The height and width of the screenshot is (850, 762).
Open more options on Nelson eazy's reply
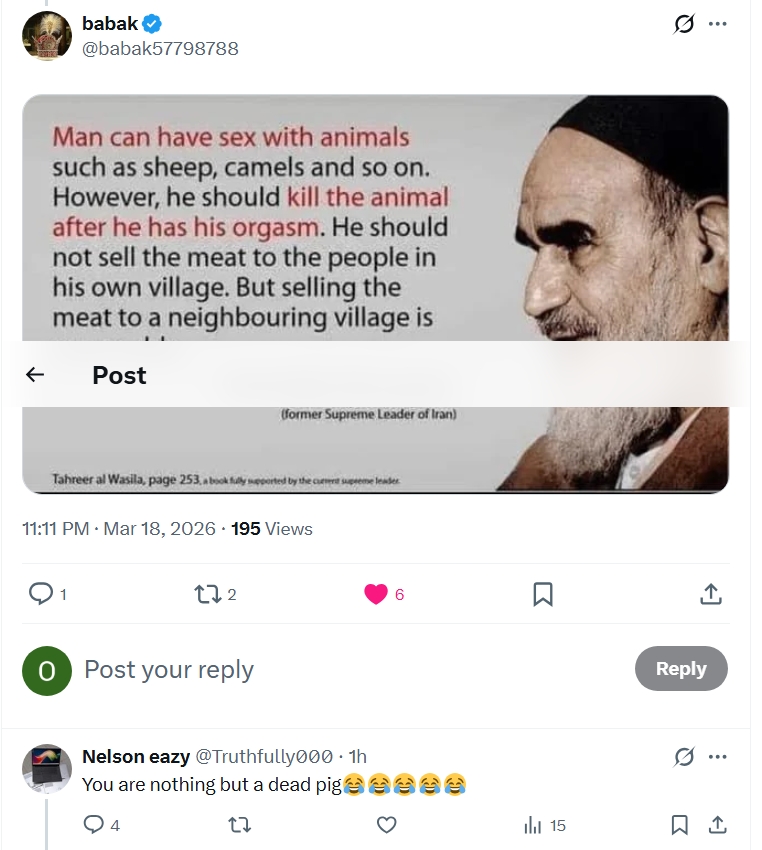tap(718, 757)
